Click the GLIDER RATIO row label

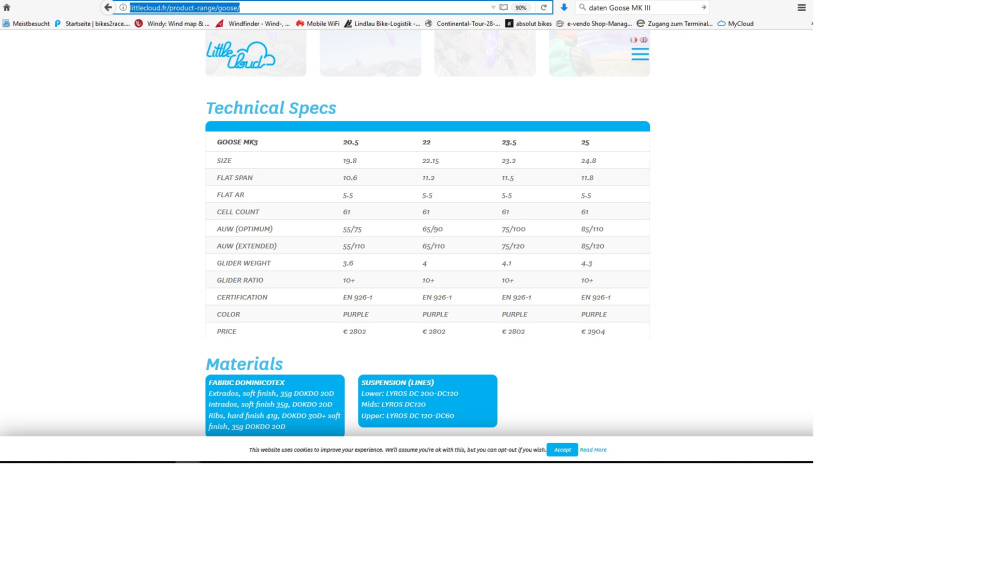(x=240, y=280)
